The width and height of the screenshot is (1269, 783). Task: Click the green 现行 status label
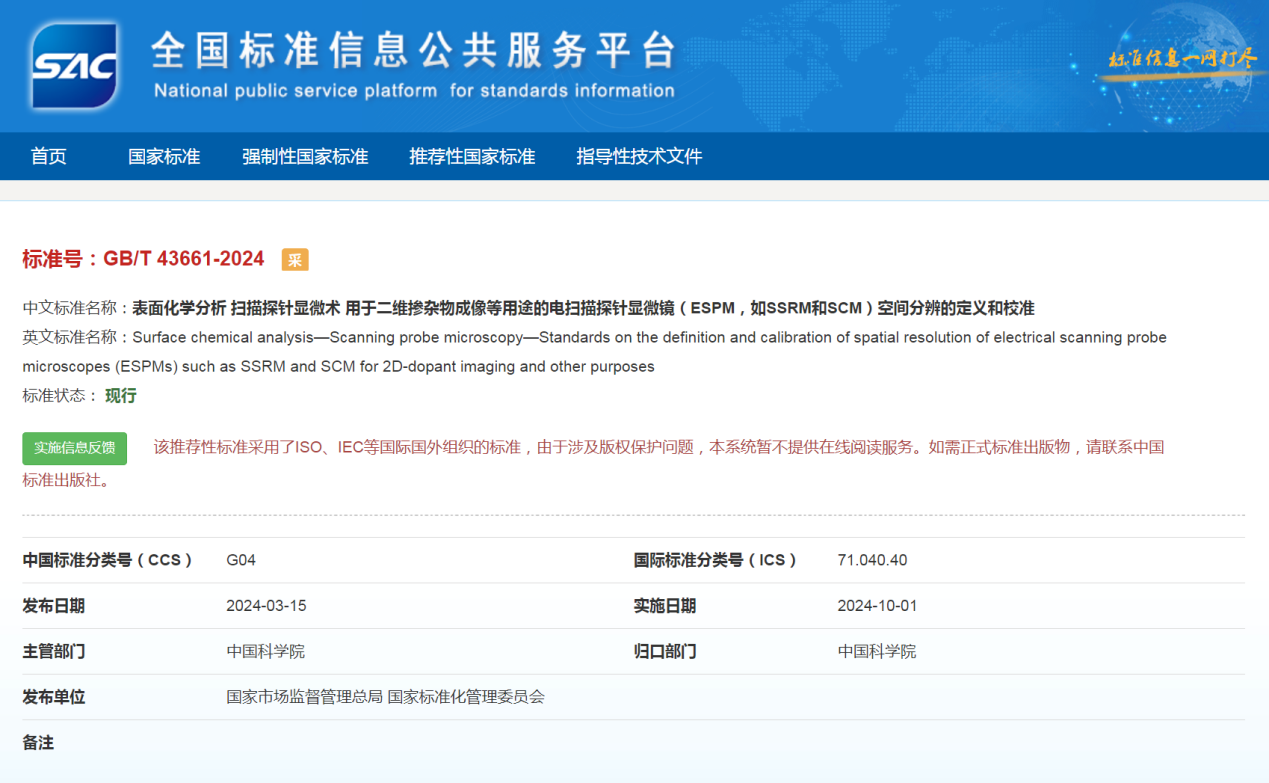pos(121,396)
